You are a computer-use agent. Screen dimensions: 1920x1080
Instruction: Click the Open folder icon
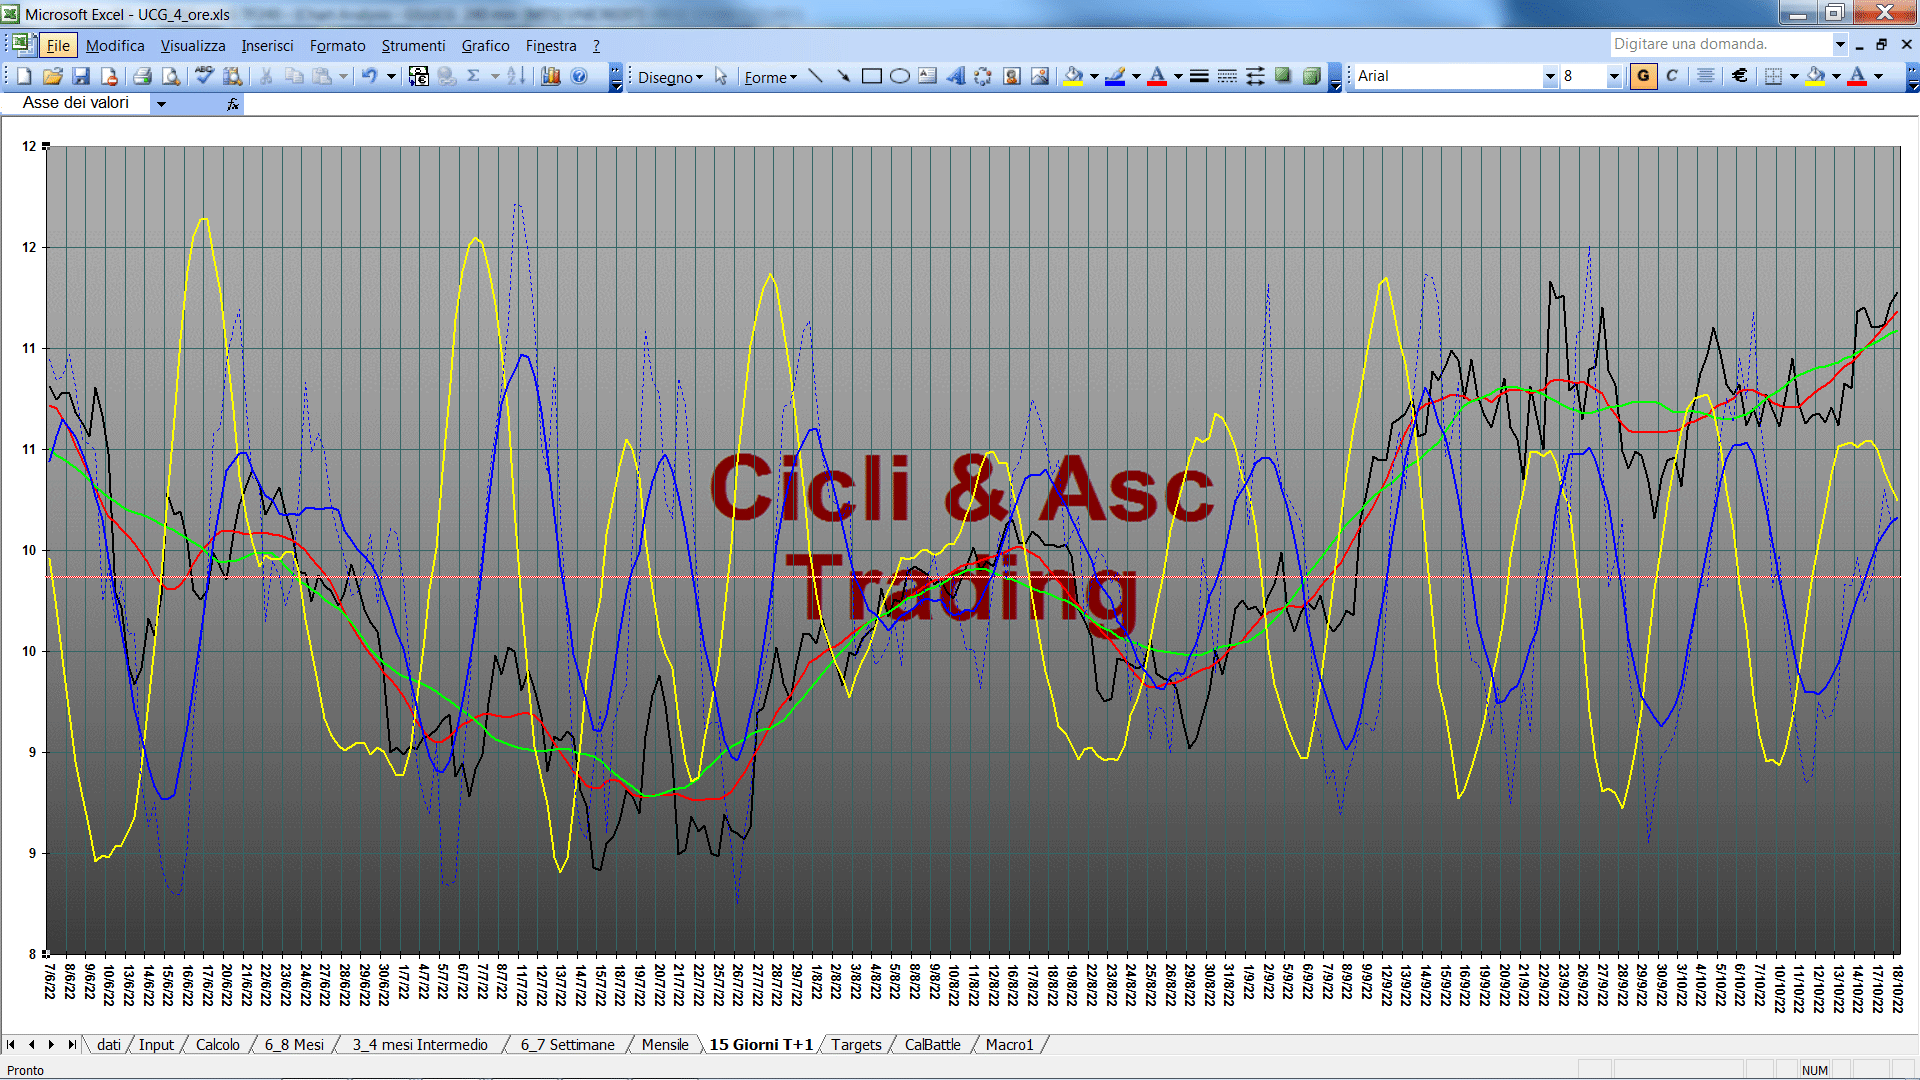[53, 76]
